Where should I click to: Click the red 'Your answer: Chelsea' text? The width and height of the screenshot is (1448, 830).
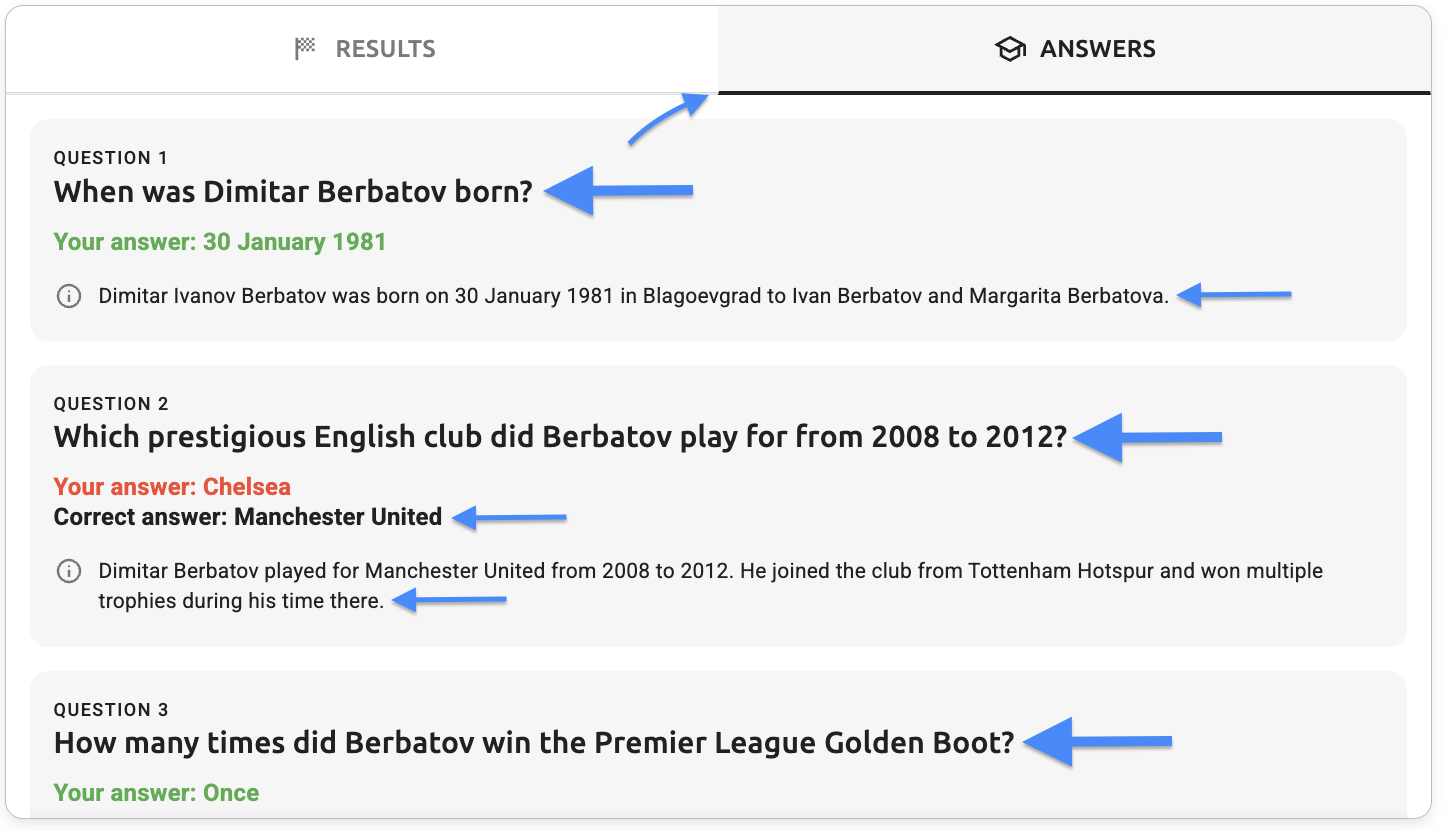click(x=172, y=487)
